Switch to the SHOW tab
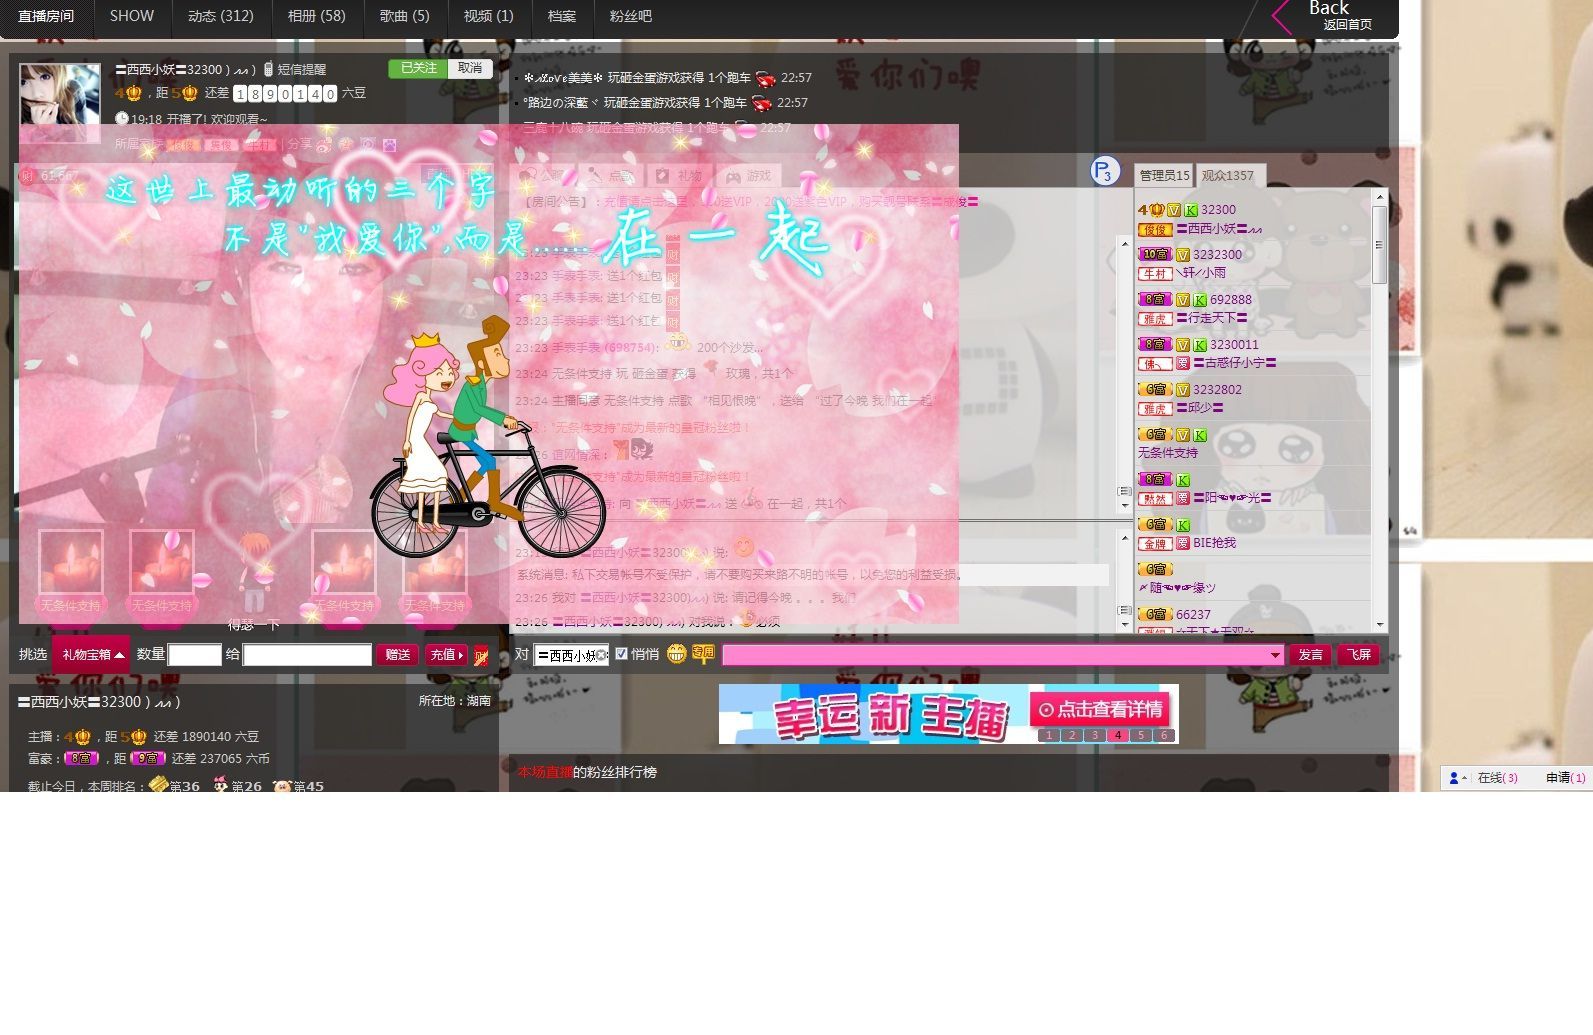 tap(131, 16)
